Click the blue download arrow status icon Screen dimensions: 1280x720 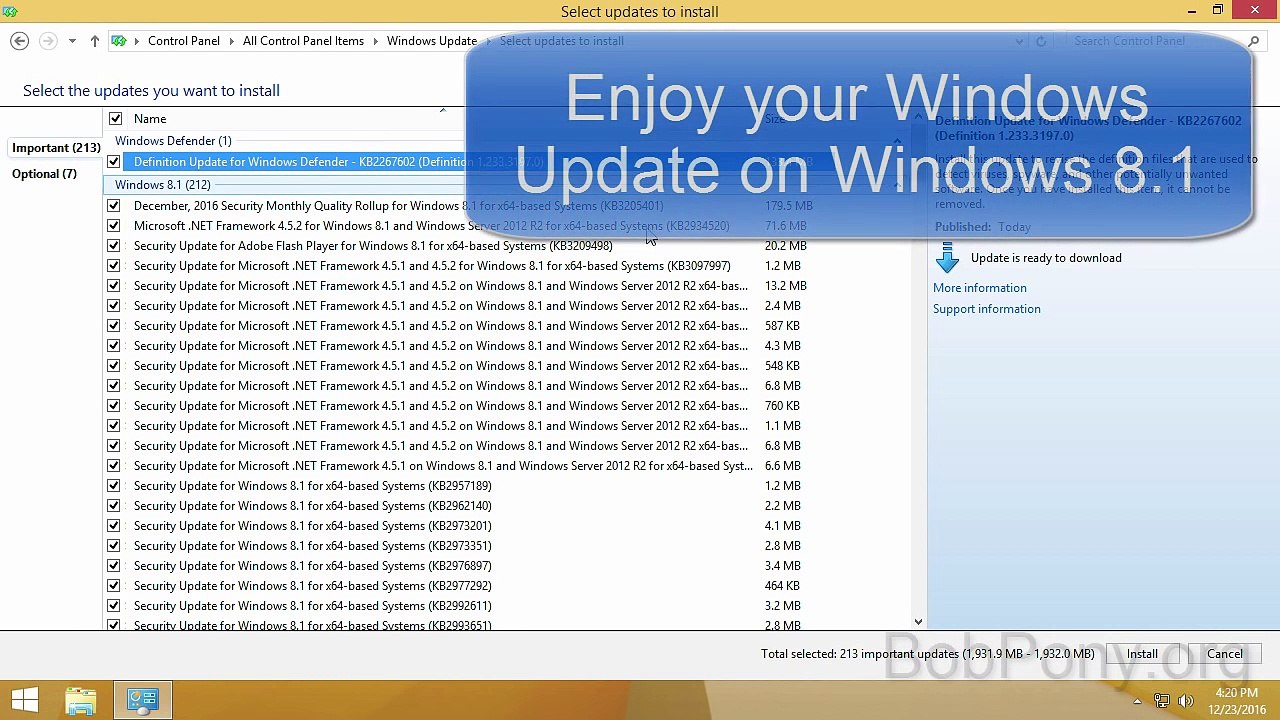coord(947,258)
